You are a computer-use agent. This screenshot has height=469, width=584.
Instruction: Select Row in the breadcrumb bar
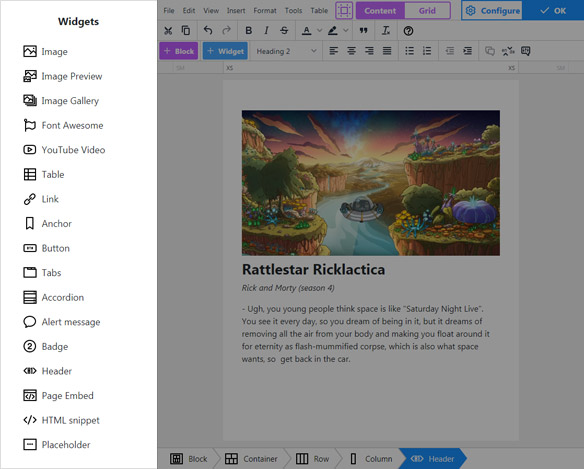click(313, 459)
